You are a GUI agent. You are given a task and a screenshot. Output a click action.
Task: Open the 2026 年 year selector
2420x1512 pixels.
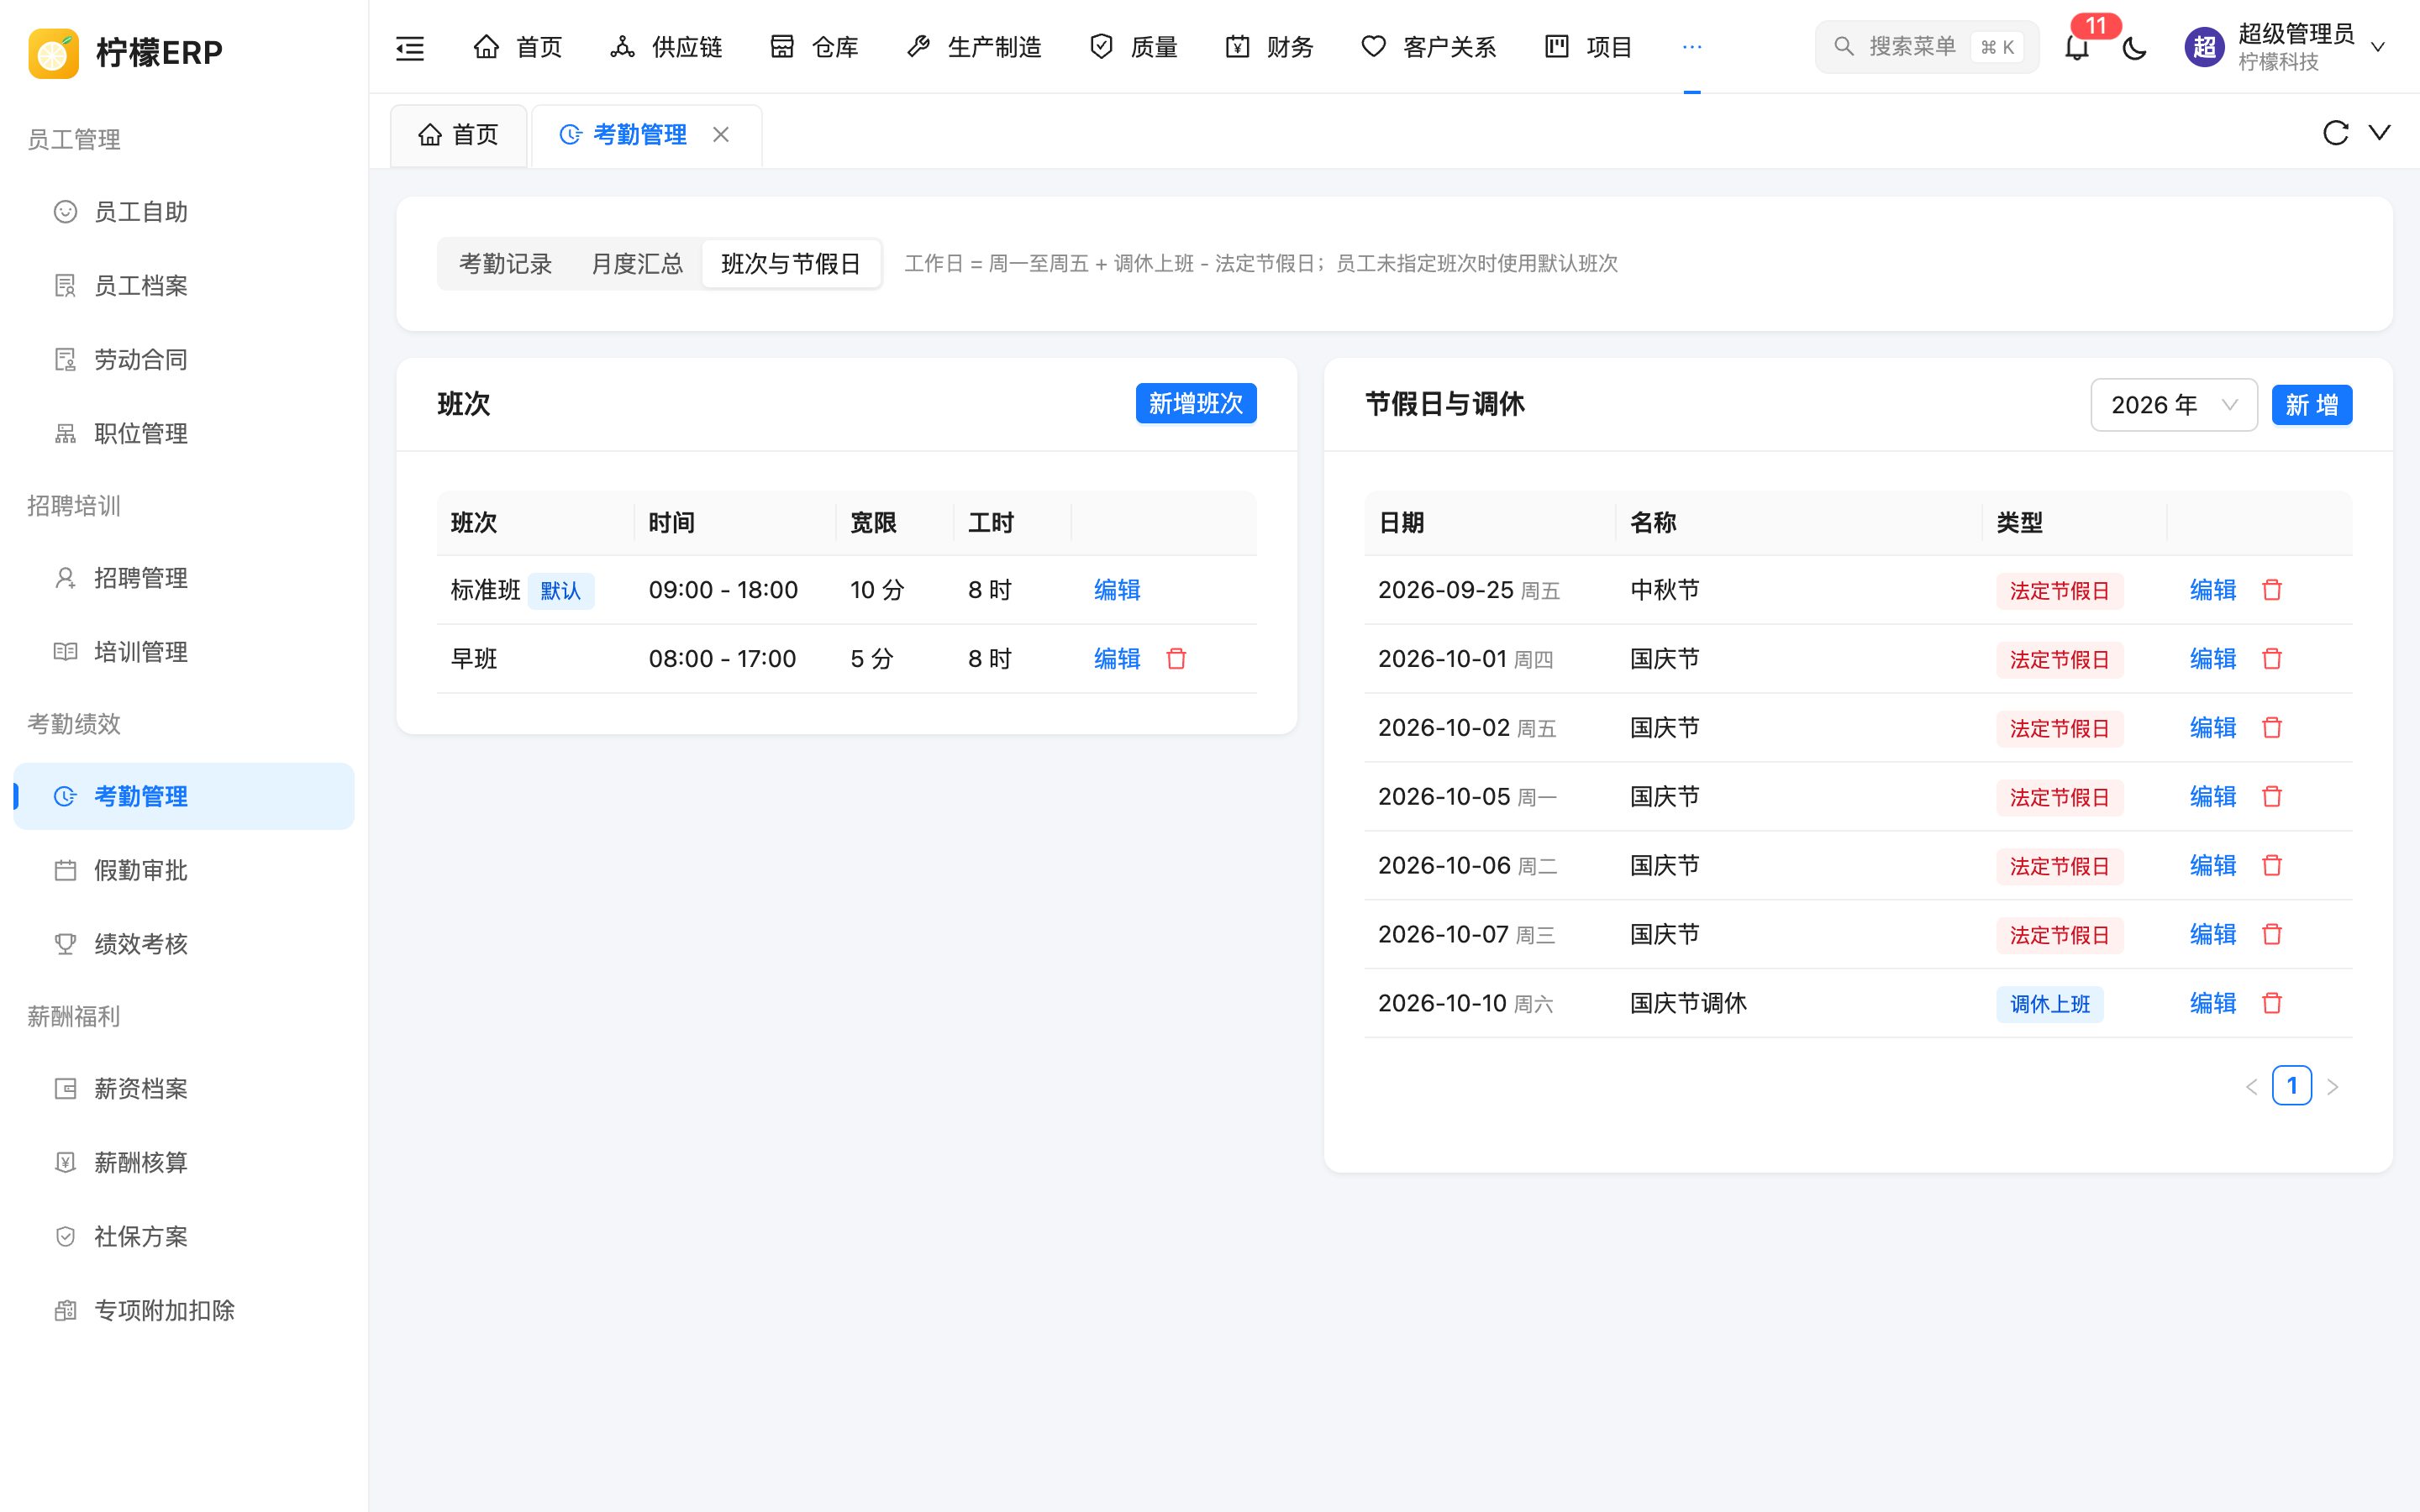[2174, 405]
